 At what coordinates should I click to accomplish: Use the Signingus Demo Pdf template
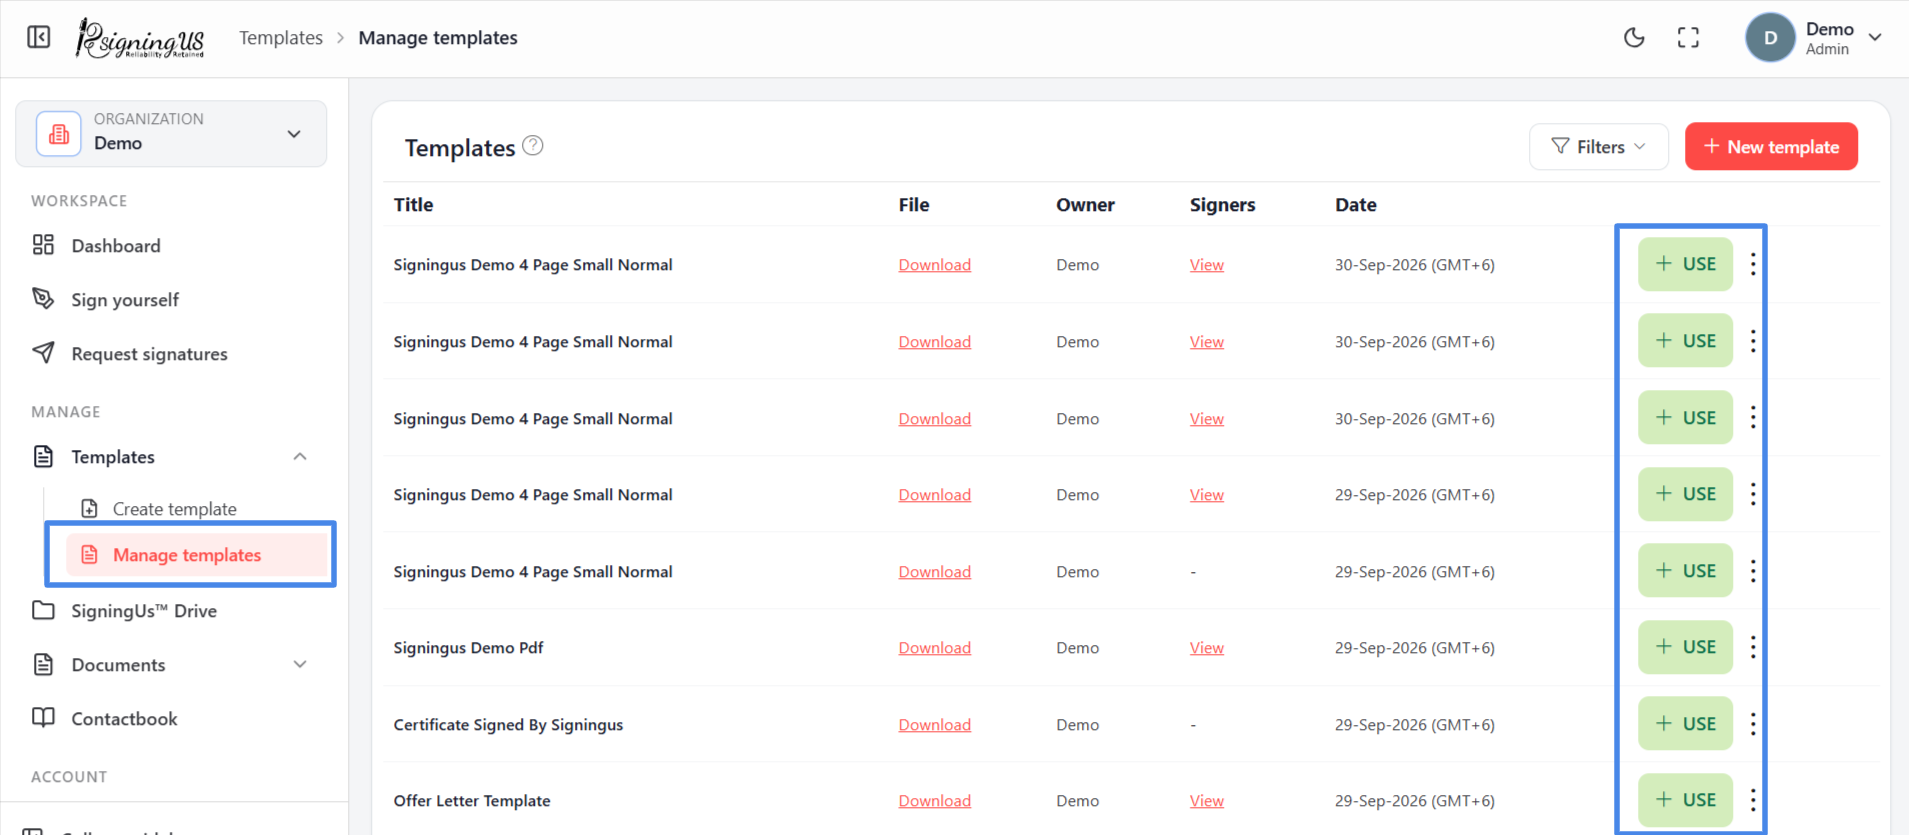point(1685,647)
